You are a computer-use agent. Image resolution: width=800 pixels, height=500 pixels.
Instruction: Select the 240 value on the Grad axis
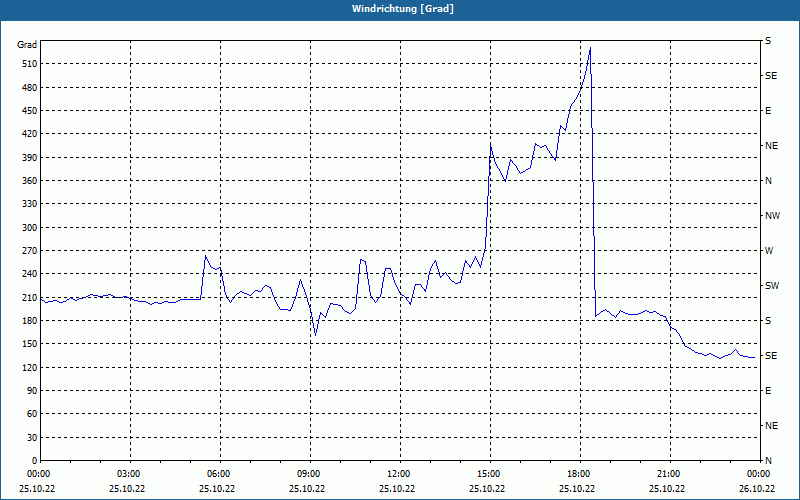point(29,274)
